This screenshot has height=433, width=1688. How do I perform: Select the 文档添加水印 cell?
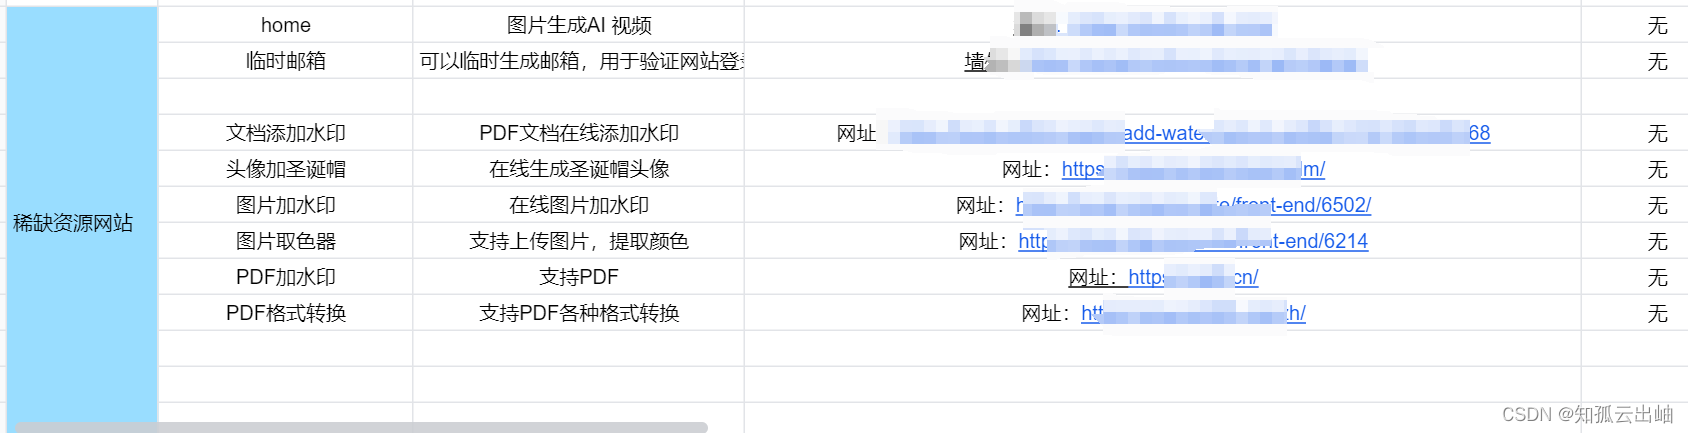[x=286, y=133]
